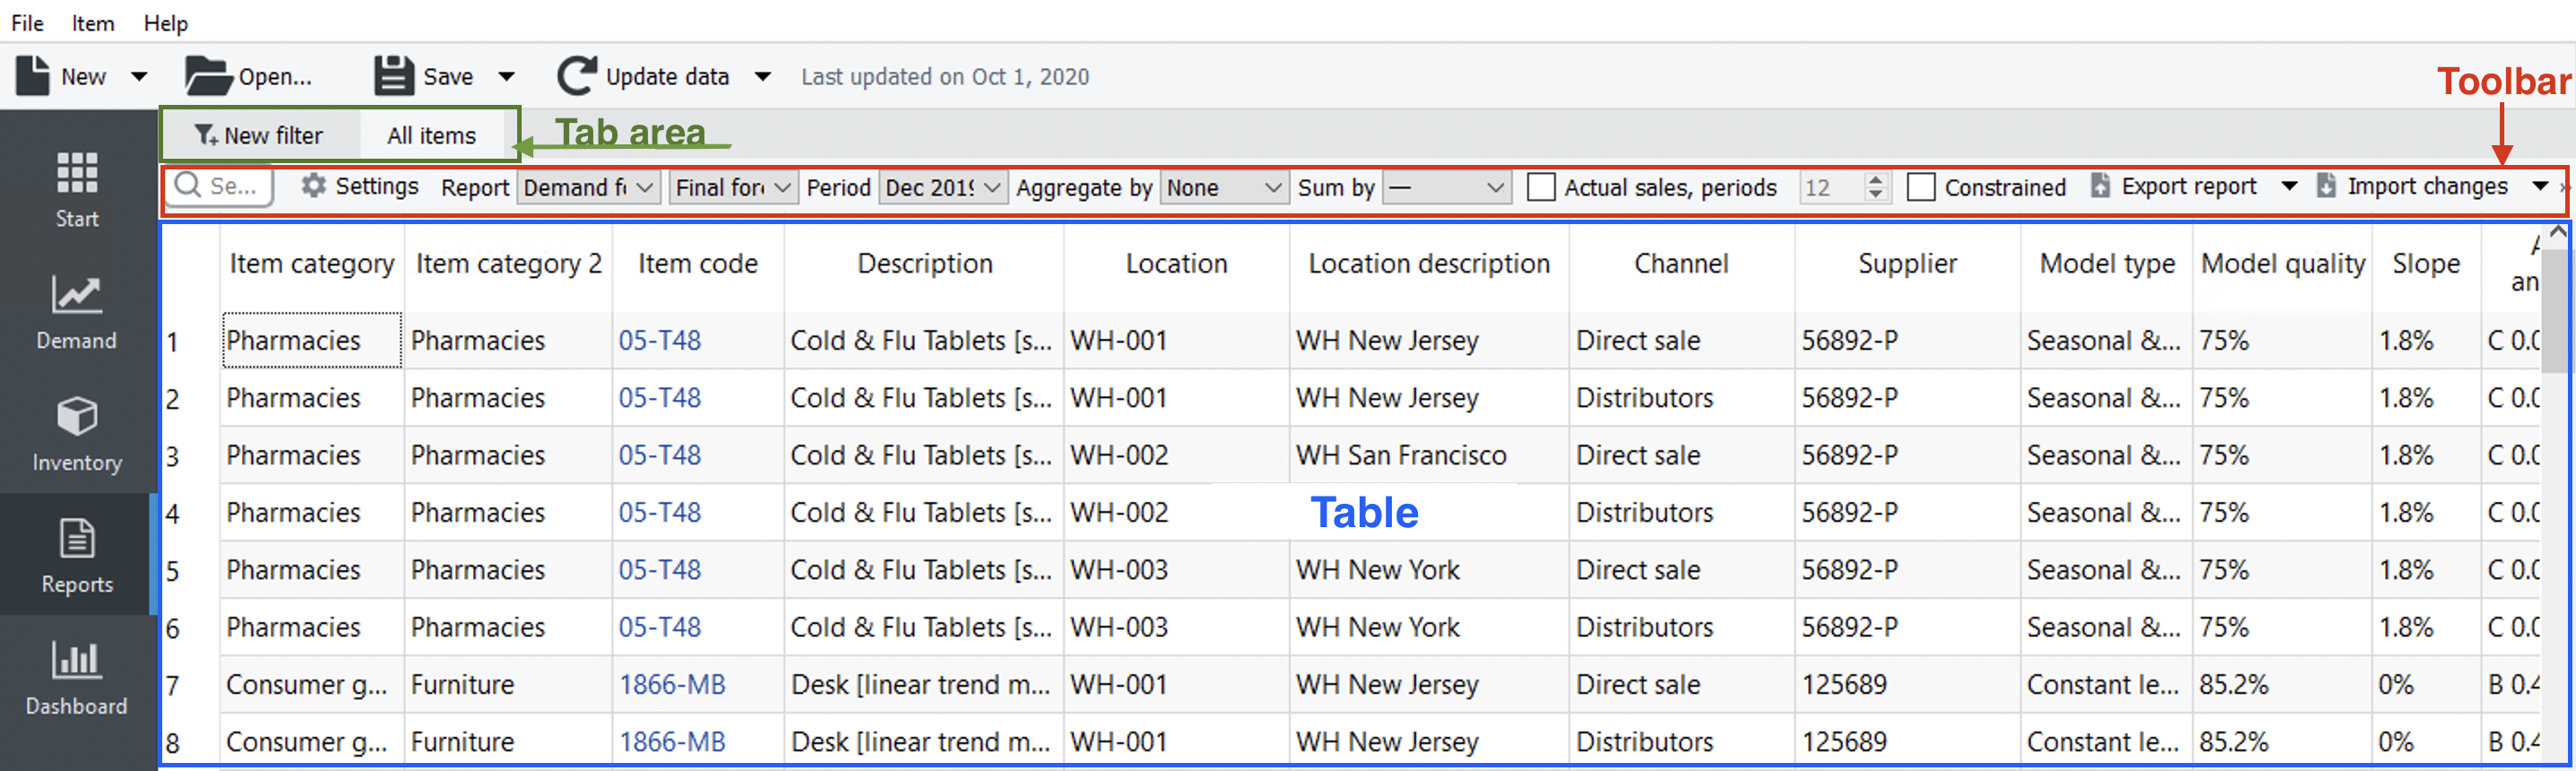Click the Save disk icon
This screenshot has height=771, width=2576.
tap(393, 76)
